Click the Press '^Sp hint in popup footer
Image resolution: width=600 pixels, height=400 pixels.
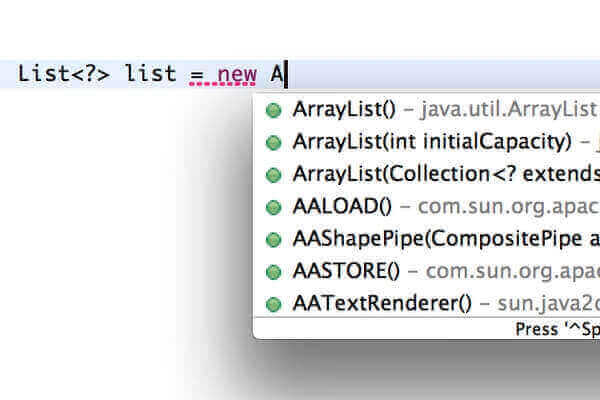(x=558, y=330)
